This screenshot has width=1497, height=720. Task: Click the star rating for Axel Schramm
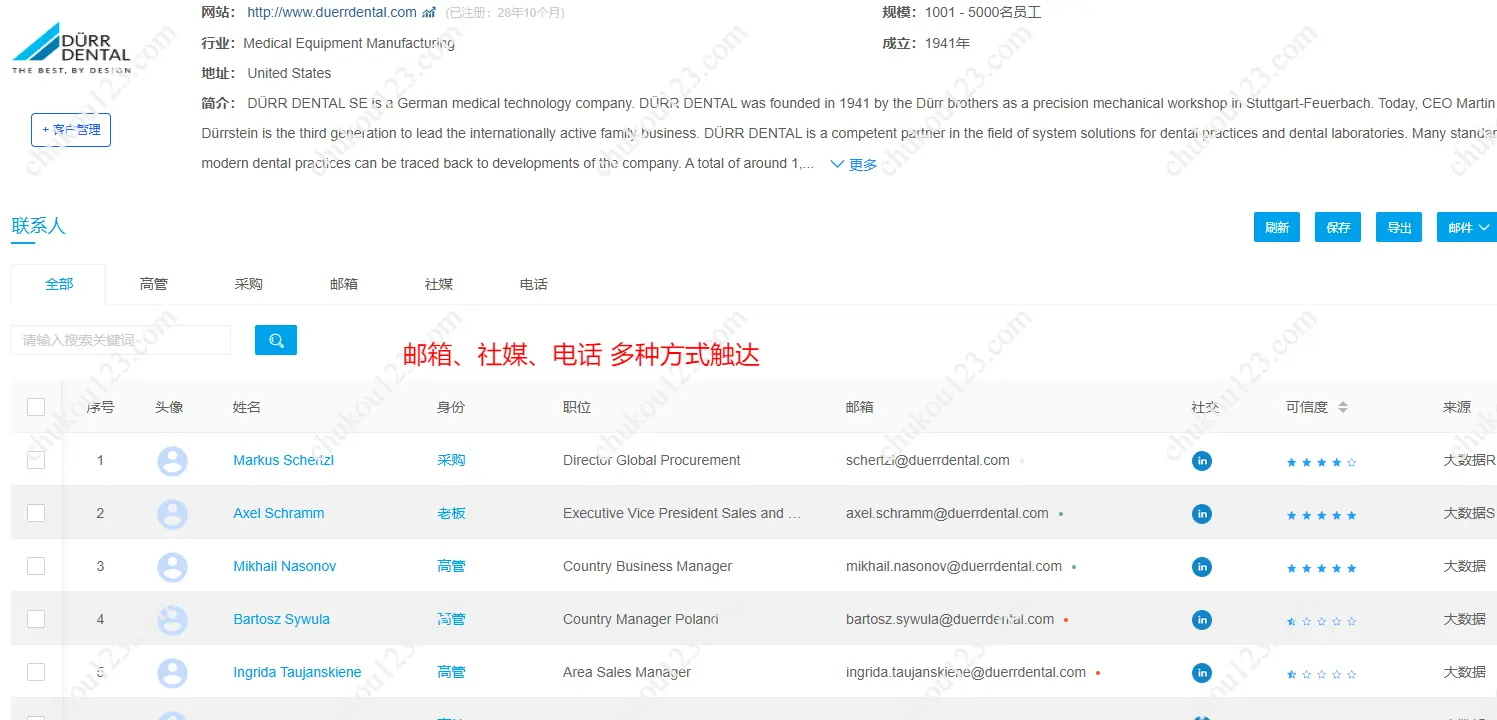pos(1321,515)
